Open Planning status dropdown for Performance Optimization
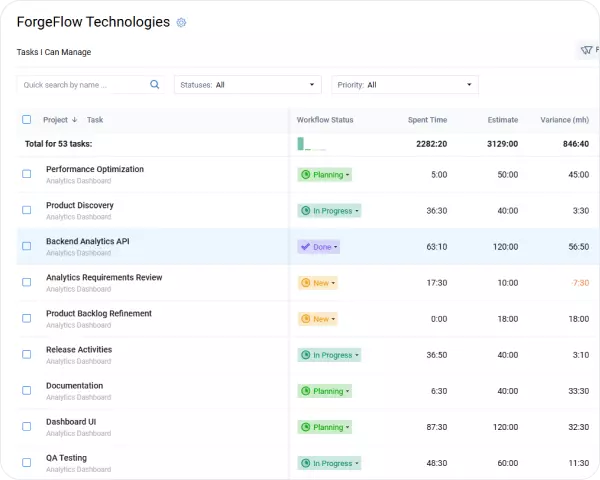Image resolution: width=600 pixels, height=480 pixels. pos(324,175)
